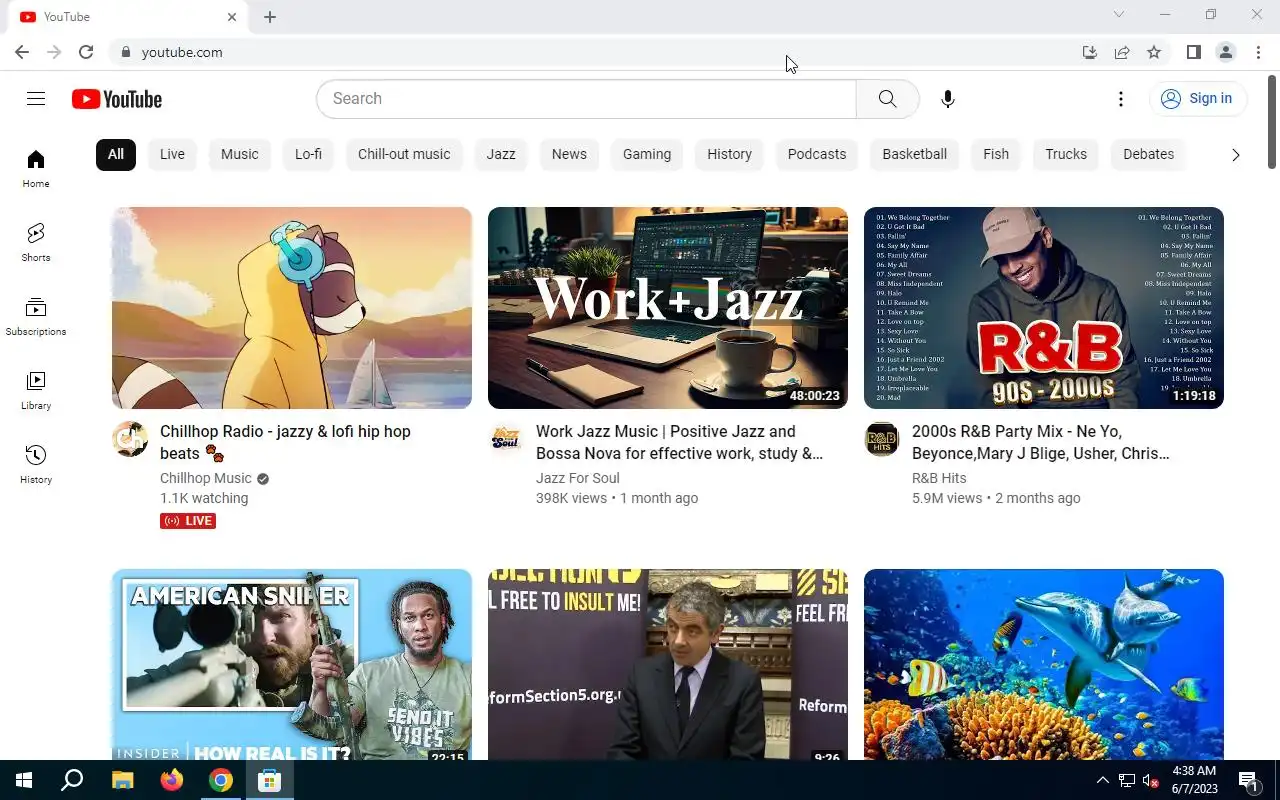Play the R&B 90s-2000s thumbnail
Viewport: 1280px width, 800px height.
(x=1044, y=308)
